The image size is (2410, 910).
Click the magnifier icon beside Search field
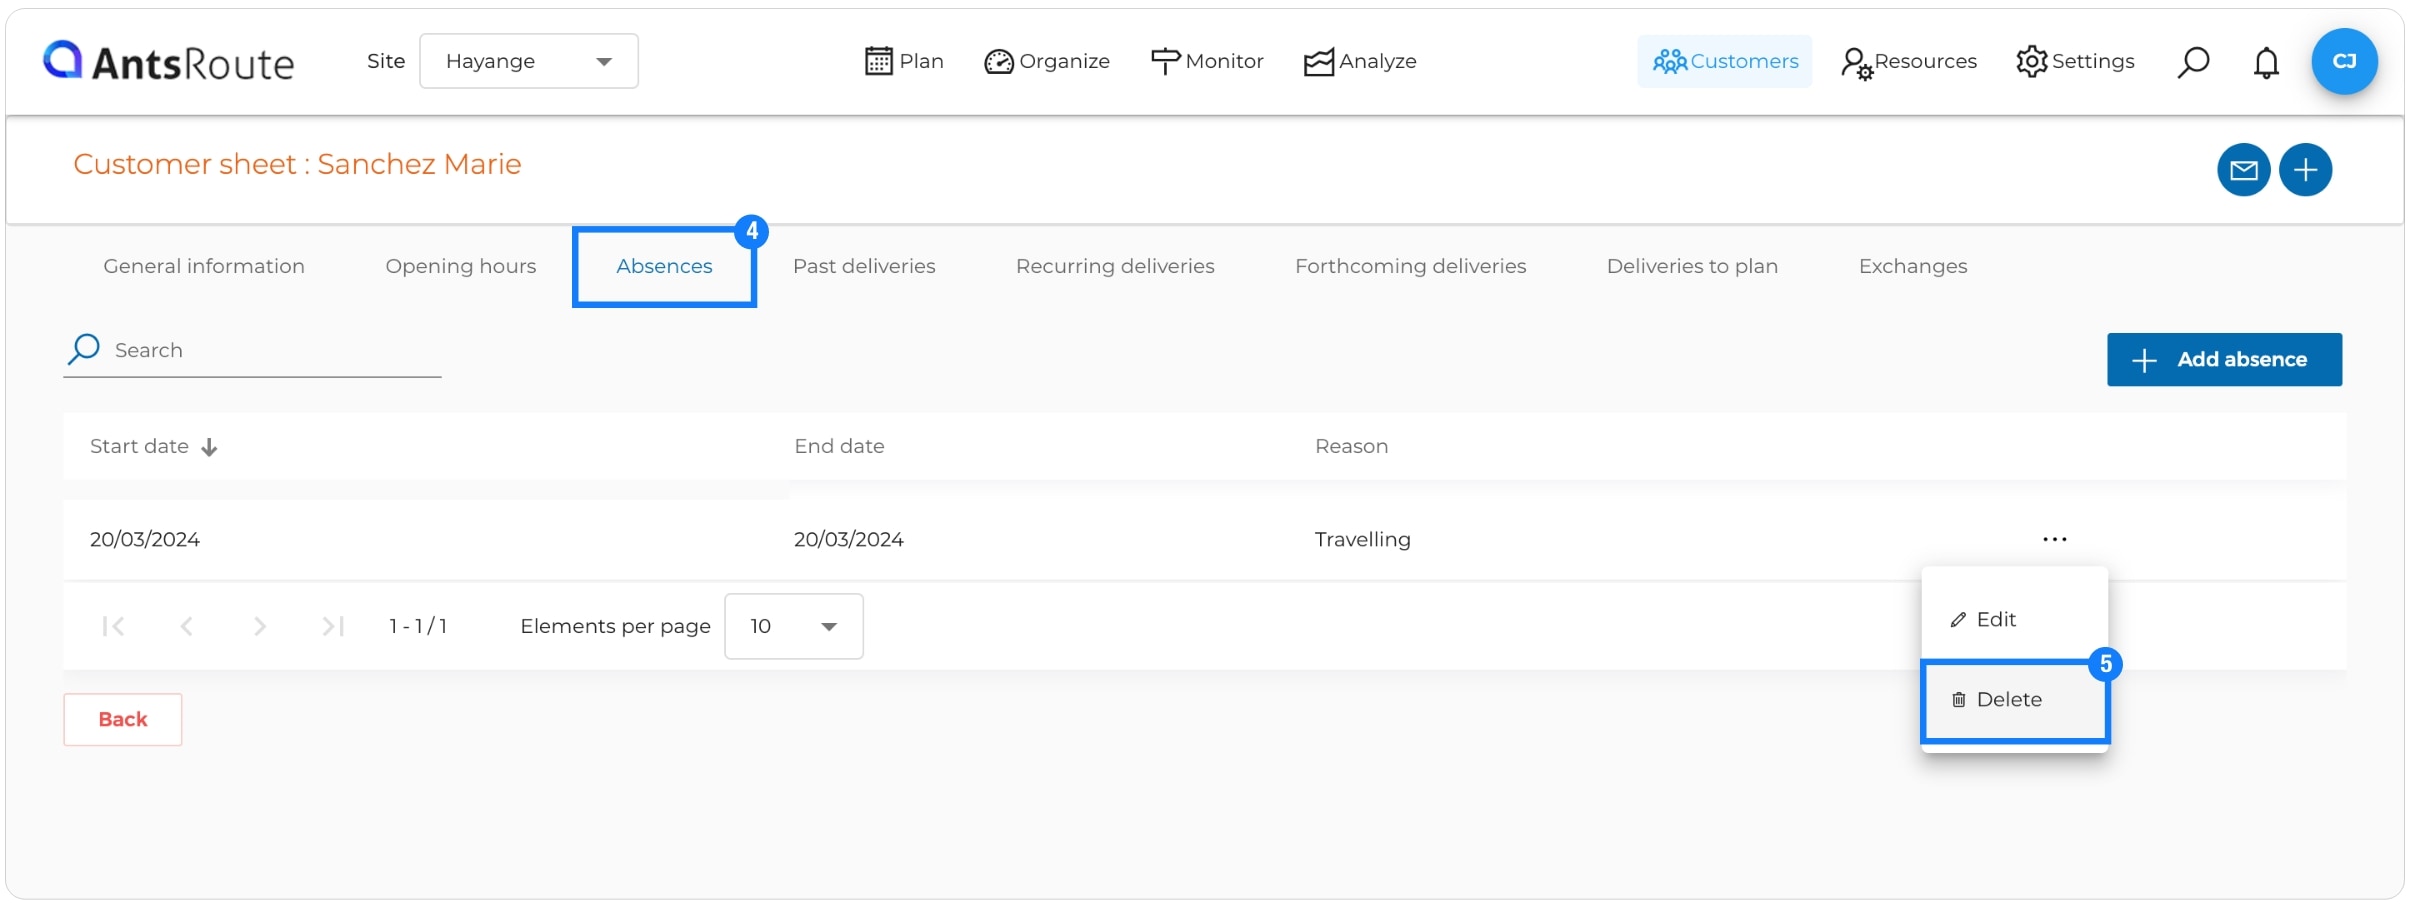(84, 349)
